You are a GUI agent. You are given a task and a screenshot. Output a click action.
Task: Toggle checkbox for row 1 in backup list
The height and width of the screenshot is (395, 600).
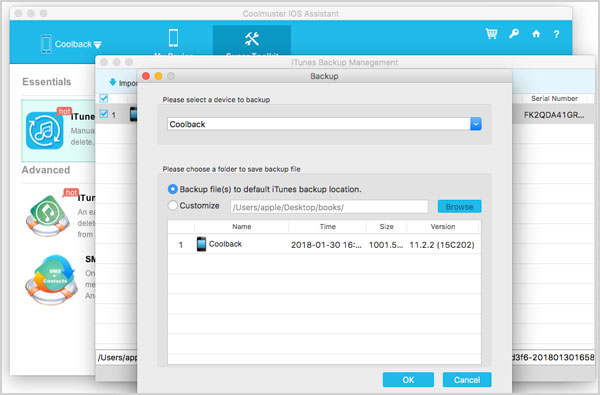click(104, 114)
